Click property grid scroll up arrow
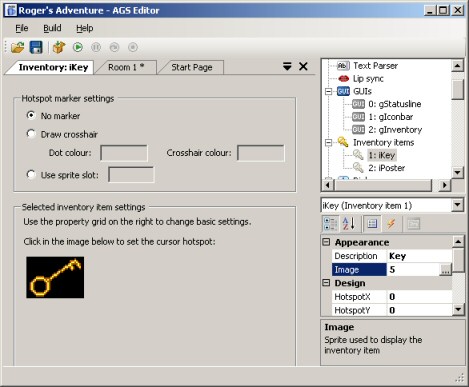 pyautogui.click(x=458, y=241)
